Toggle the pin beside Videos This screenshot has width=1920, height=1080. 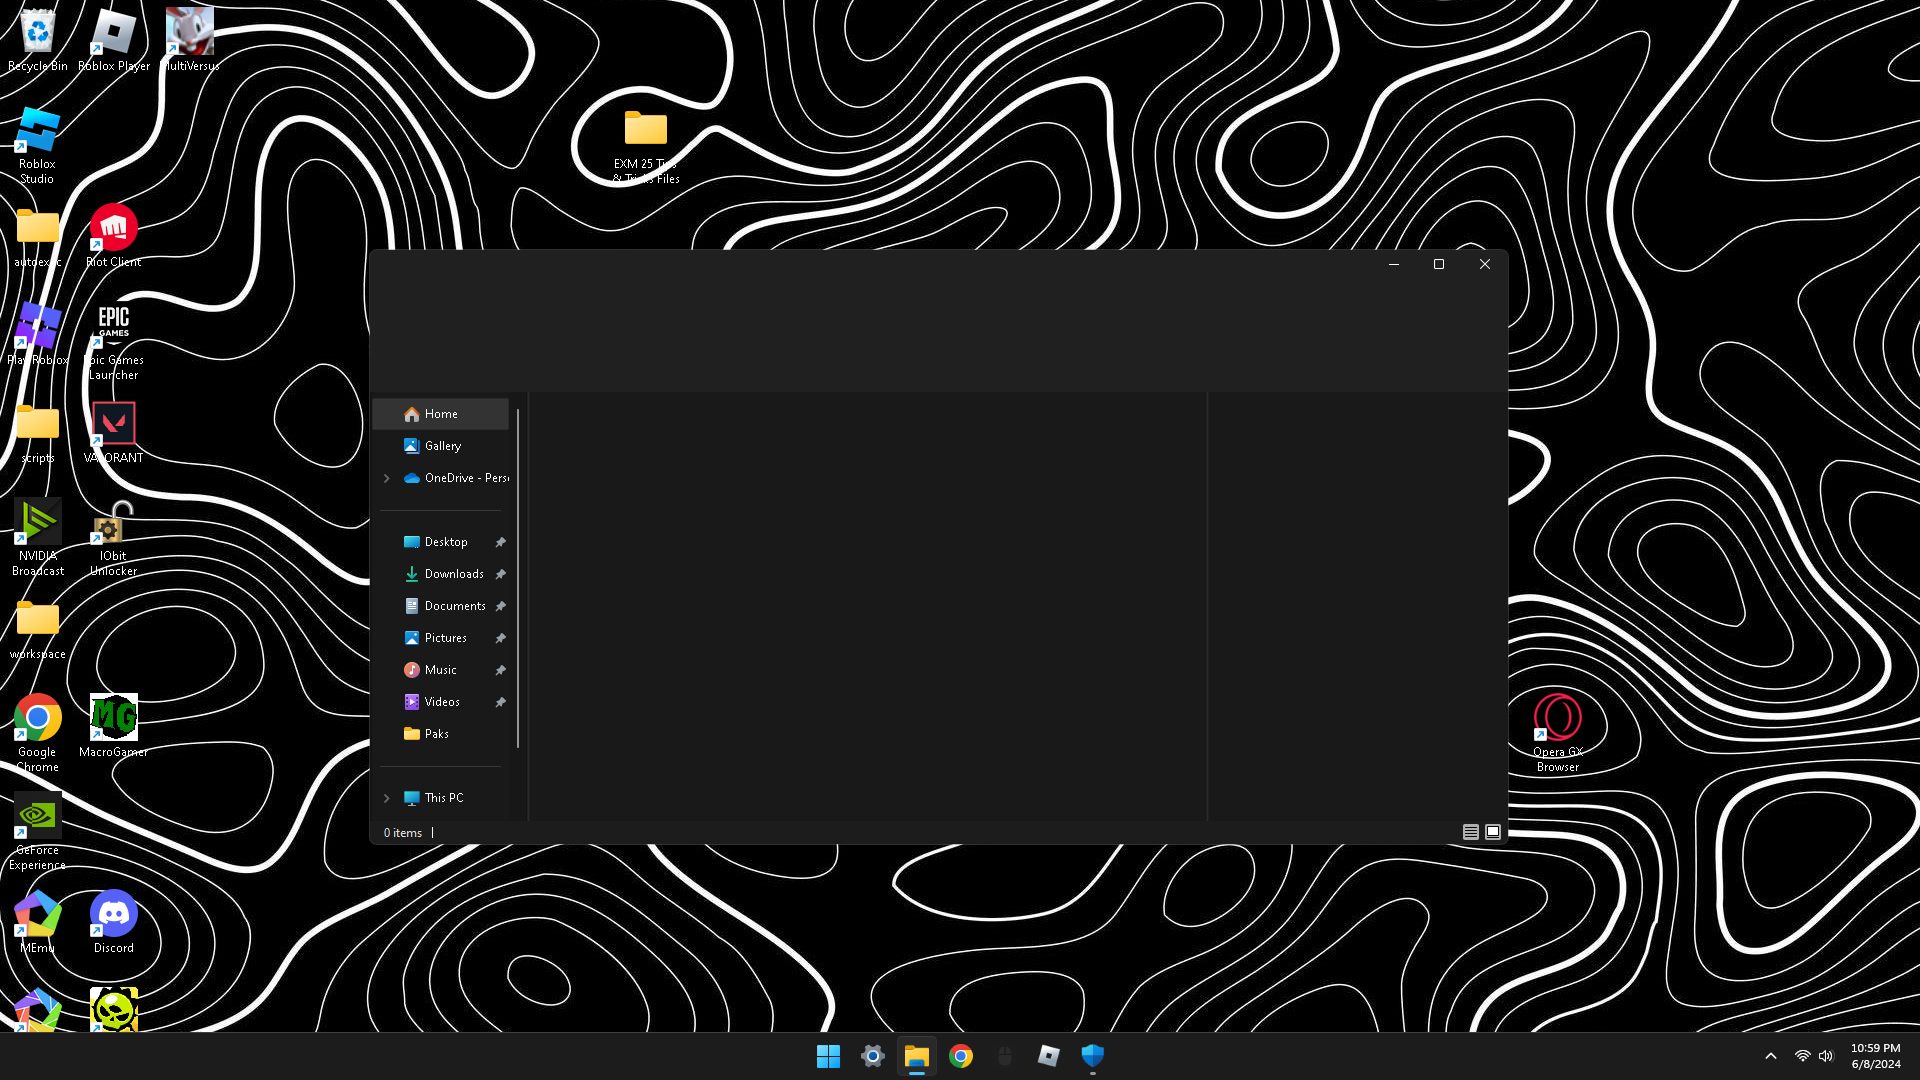(x=500, y=702)
